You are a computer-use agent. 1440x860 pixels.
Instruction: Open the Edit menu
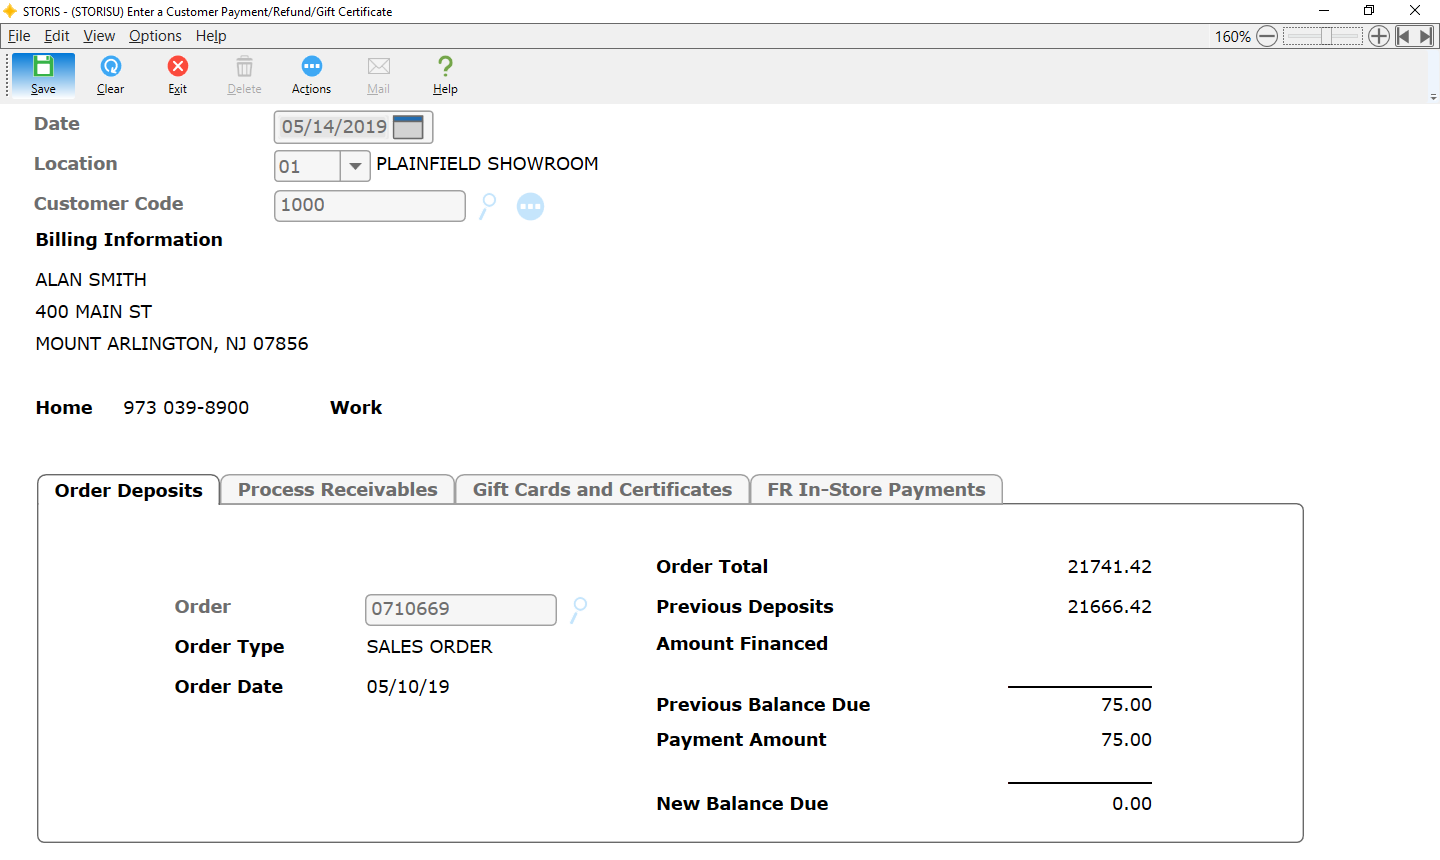pyautogui.click(x=57, y=36)
